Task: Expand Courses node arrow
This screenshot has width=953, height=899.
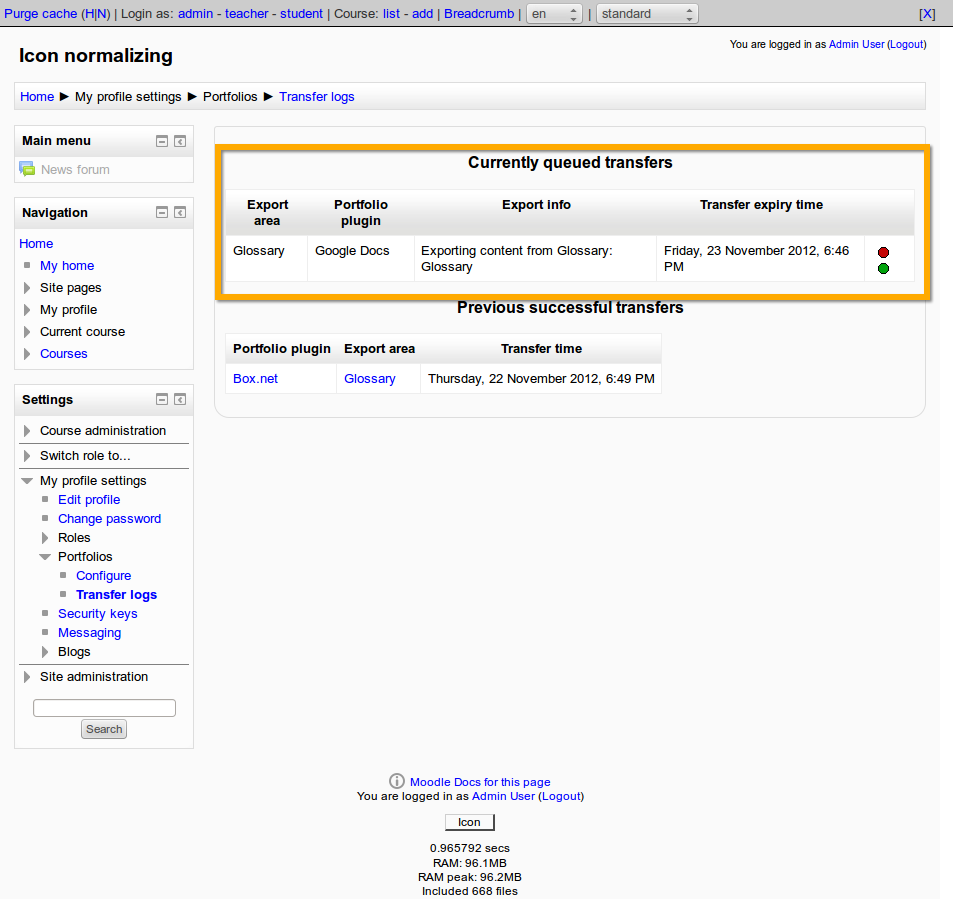Action: (27, 354)
